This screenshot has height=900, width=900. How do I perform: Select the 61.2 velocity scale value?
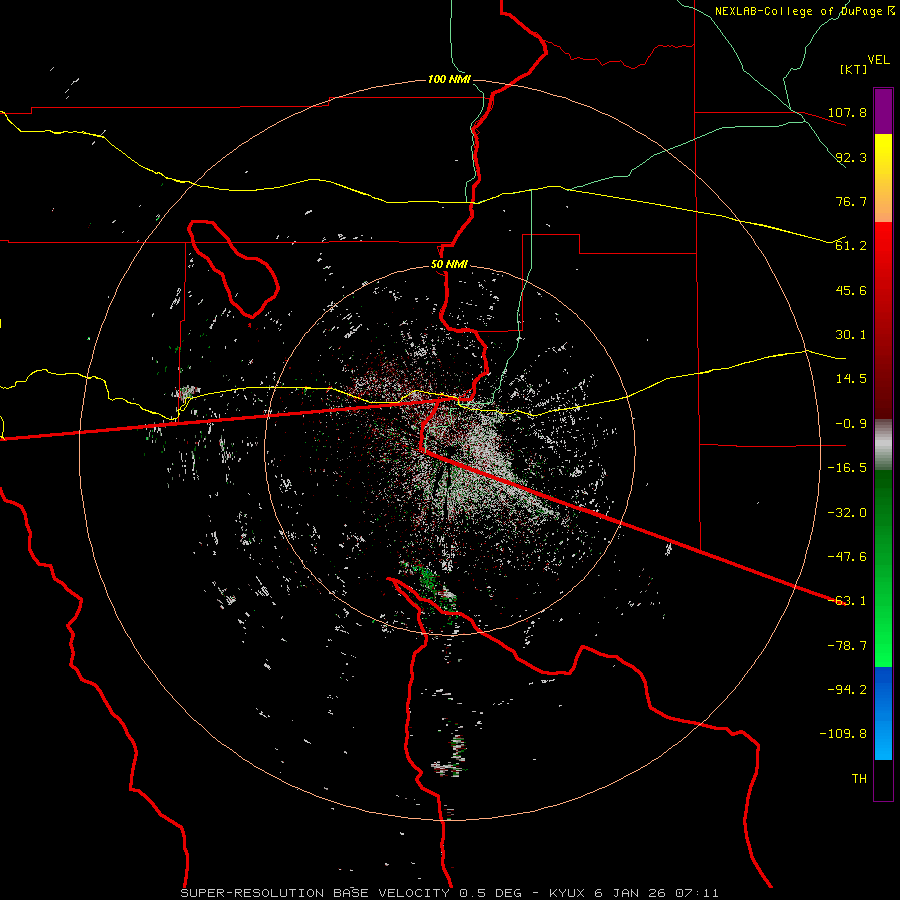[x=851, y=246]
